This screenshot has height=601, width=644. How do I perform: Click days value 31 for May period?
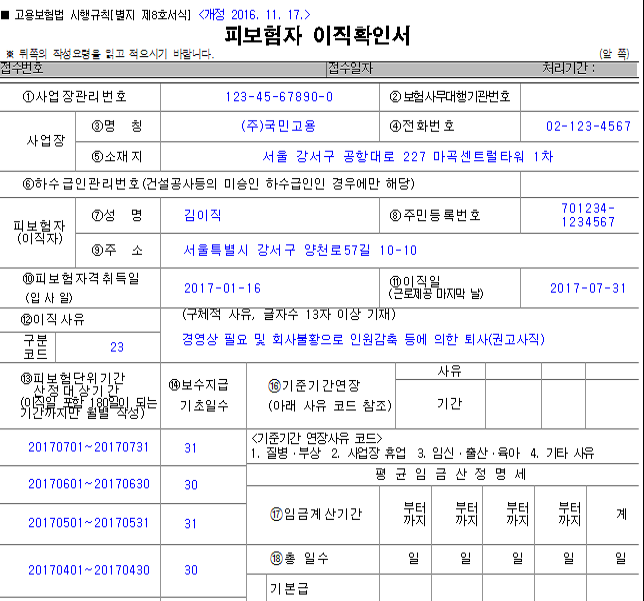tap(190, 524)
